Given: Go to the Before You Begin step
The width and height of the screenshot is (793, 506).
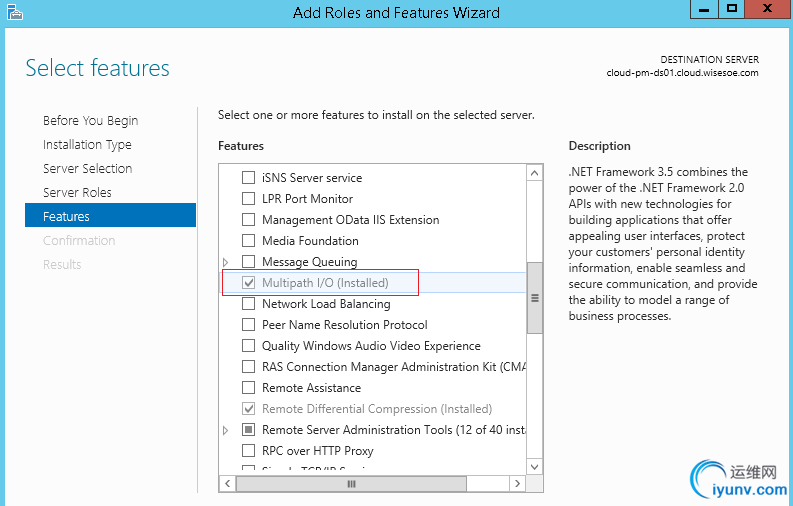Looking at the screenshot, I should tap(90, 121).
